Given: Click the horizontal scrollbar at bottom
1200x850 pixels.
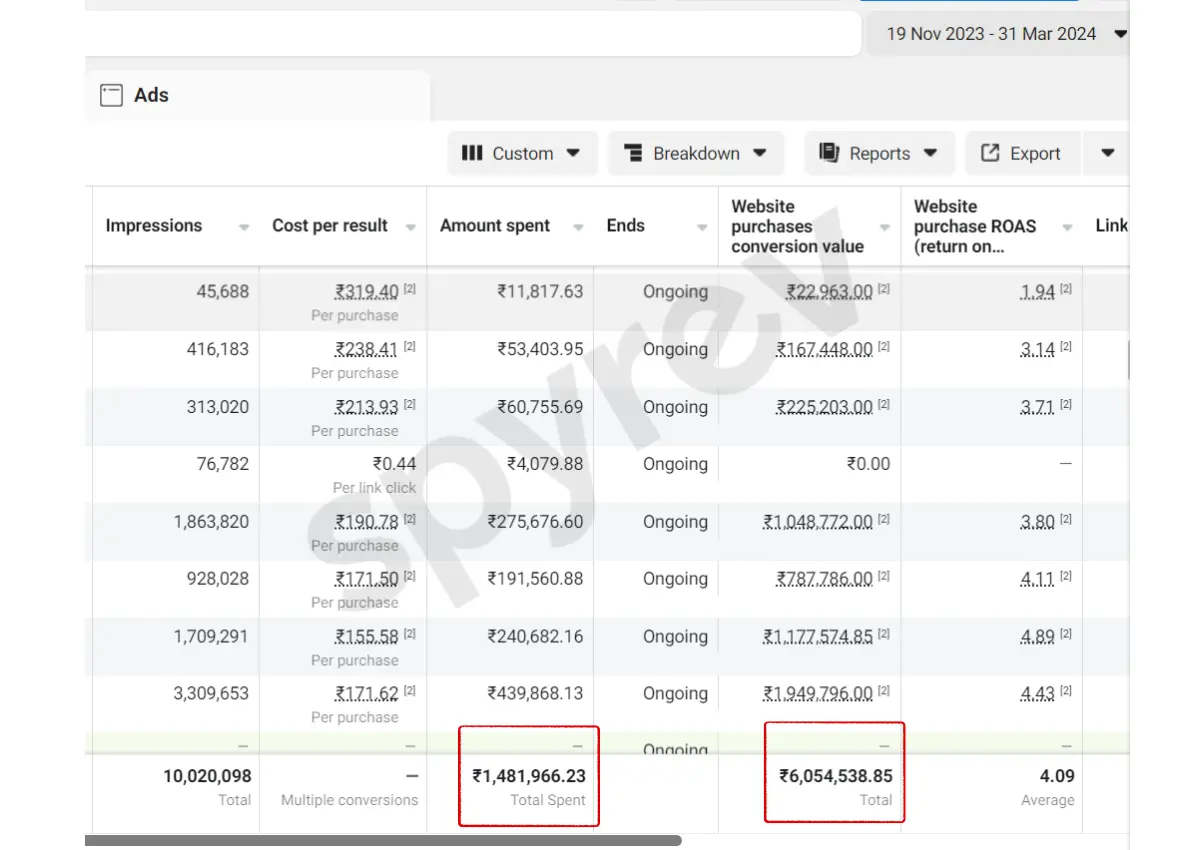Looking at the screenshot, I should pyautogui.click(x=383, y=841).
